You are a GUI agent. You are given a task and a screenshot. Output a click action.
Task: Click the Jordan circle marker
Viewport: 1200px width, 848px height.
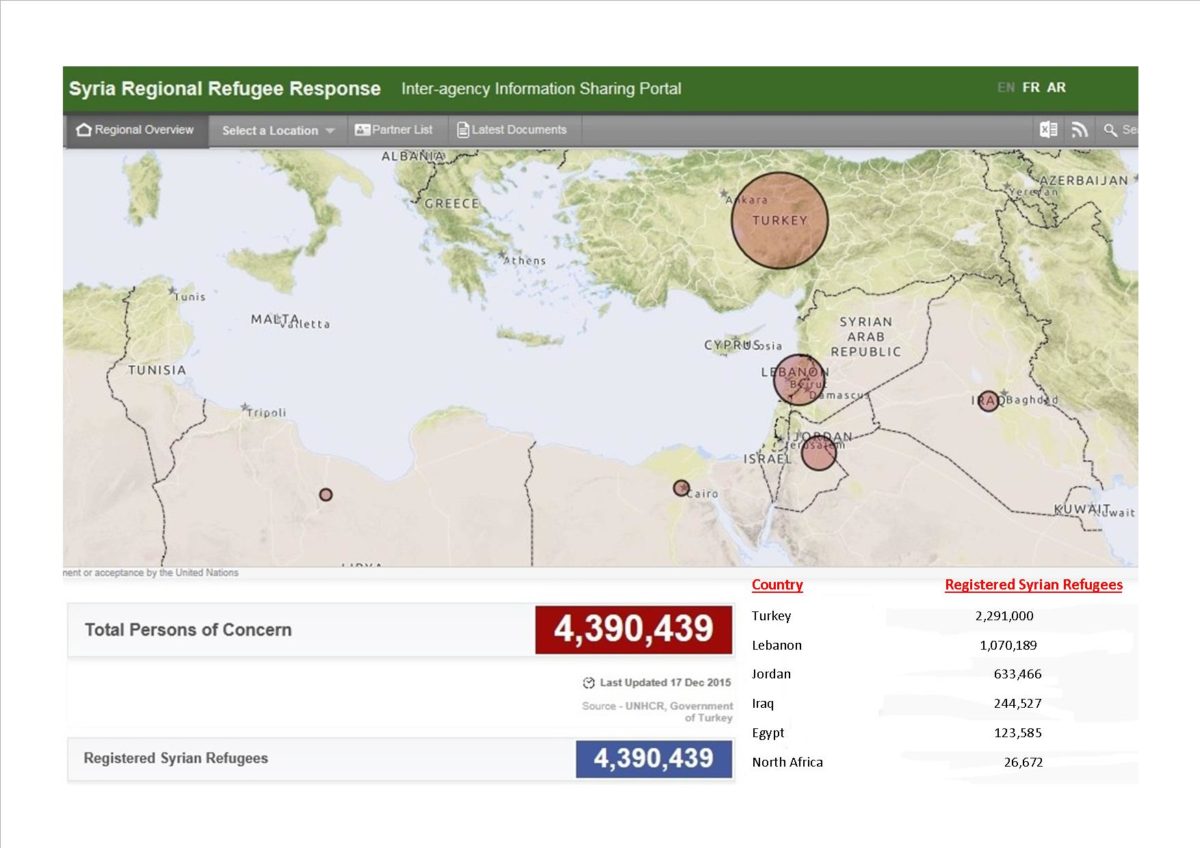818,453
